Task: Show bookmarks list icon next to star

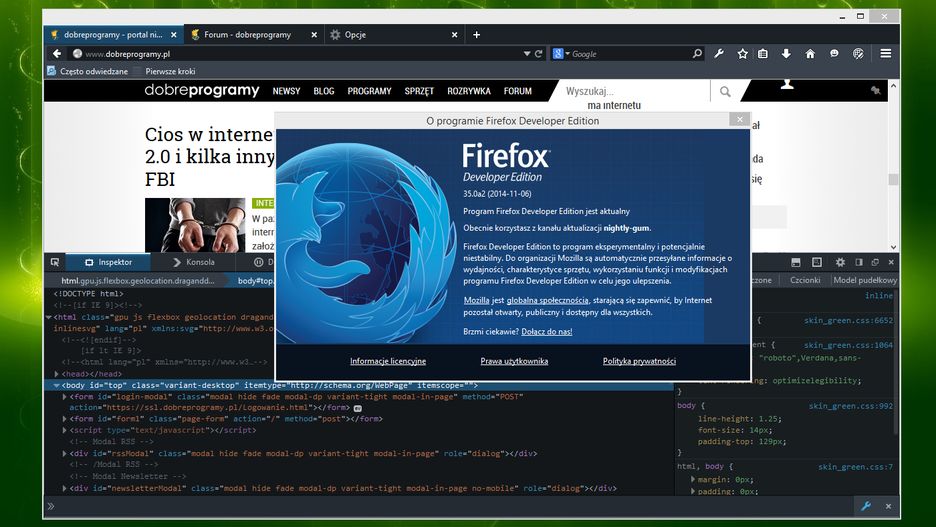Action: [763, 54]
